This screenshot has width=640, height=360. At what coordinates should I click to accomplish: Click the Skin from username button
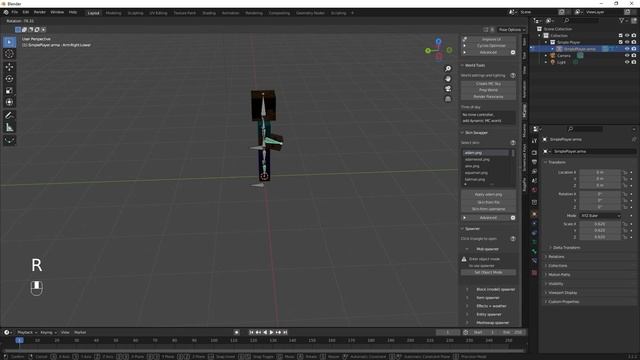click(x=489, y=209)
